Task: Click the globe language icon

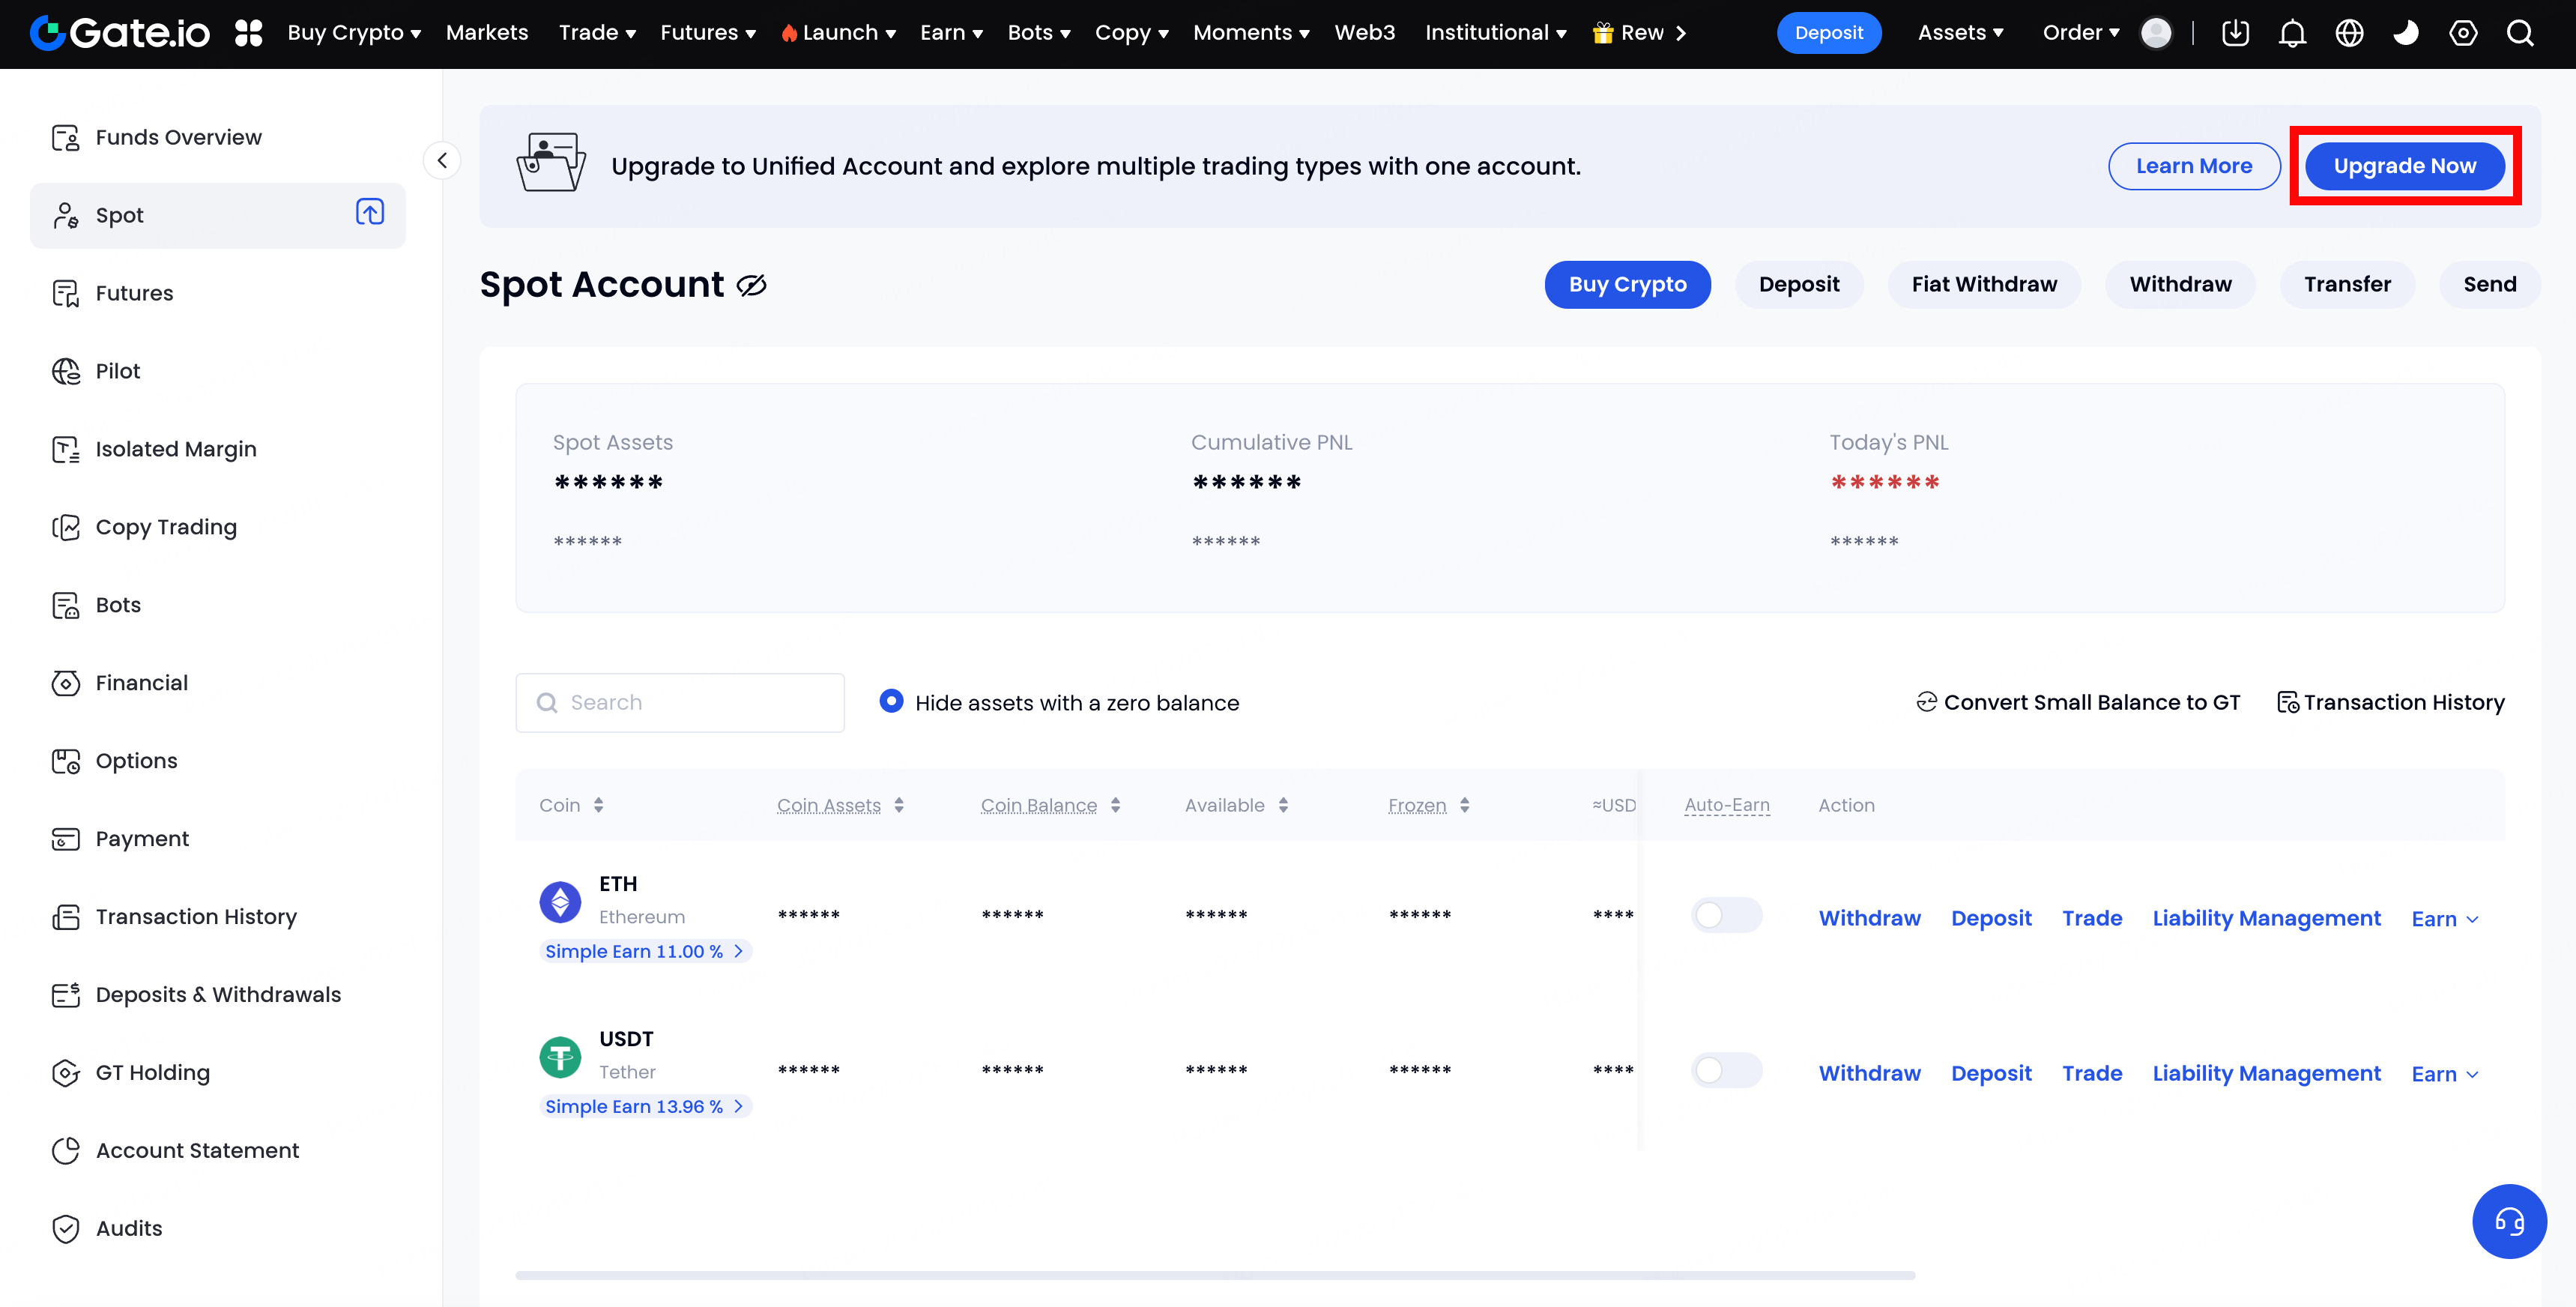Action: coord(2349,33)
